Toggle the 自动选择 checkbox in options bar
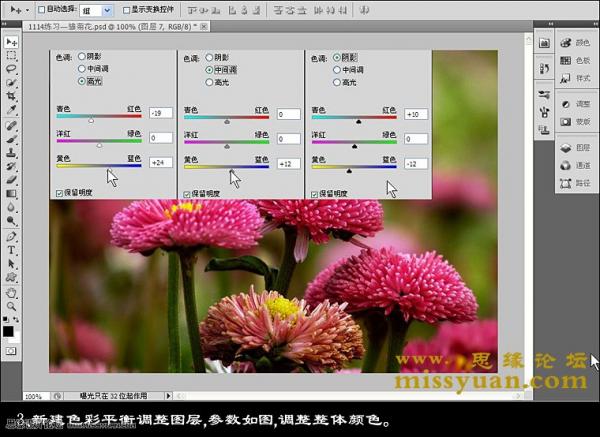The height and width of the screenshot is (437, 600). tap(41, 9)
